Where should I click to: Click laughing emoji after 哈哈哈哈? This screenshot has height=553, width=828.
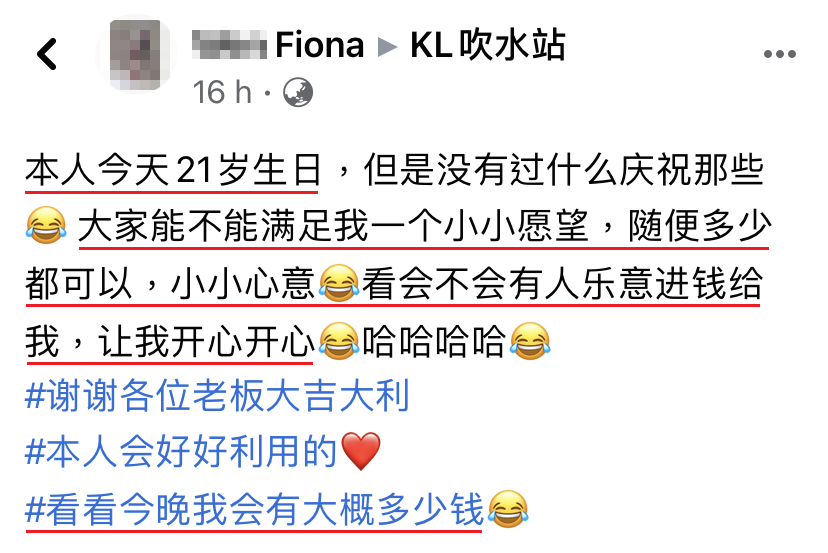tap(530, 341)
